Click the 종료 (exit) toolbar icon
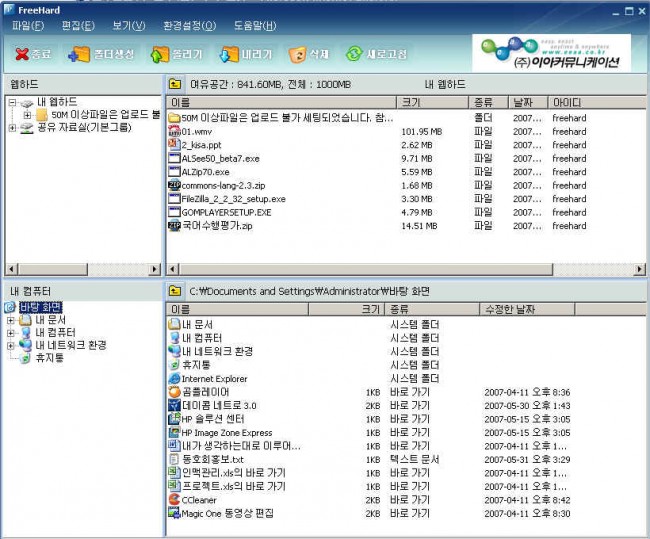This screenshot has height=539, width=650. coord(33,54)
